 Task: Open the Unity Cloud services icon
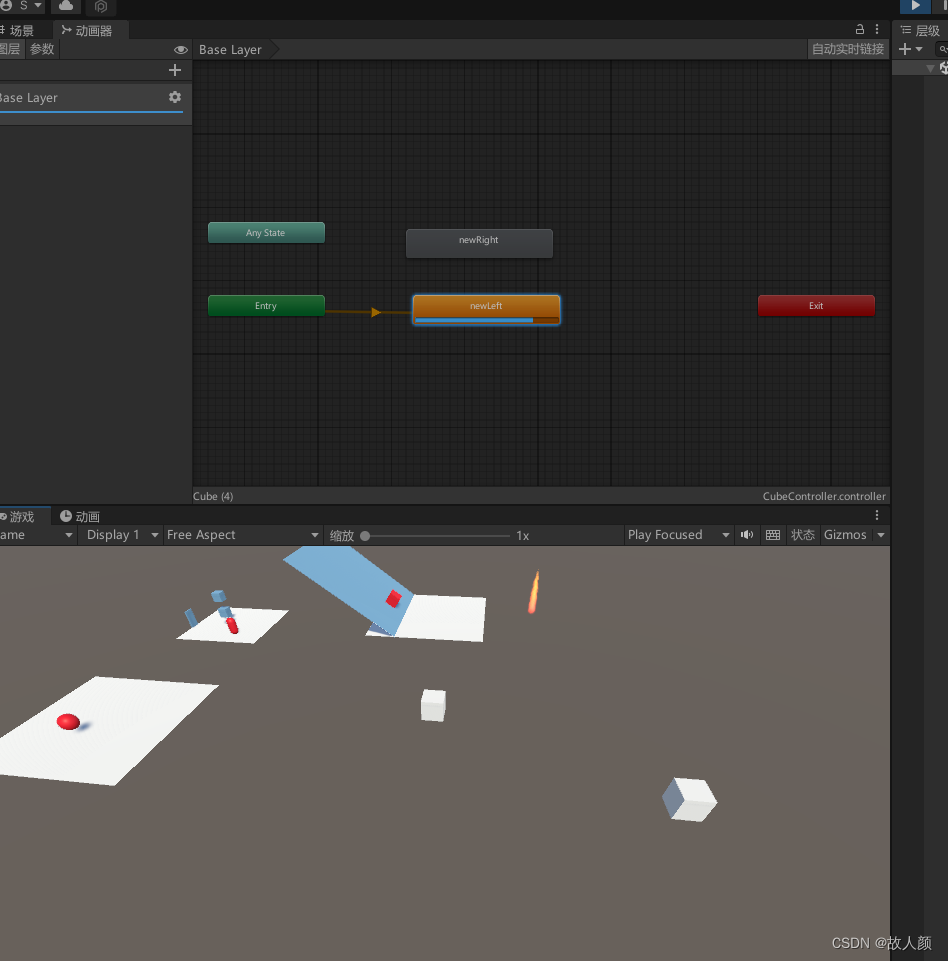point(65,7)
